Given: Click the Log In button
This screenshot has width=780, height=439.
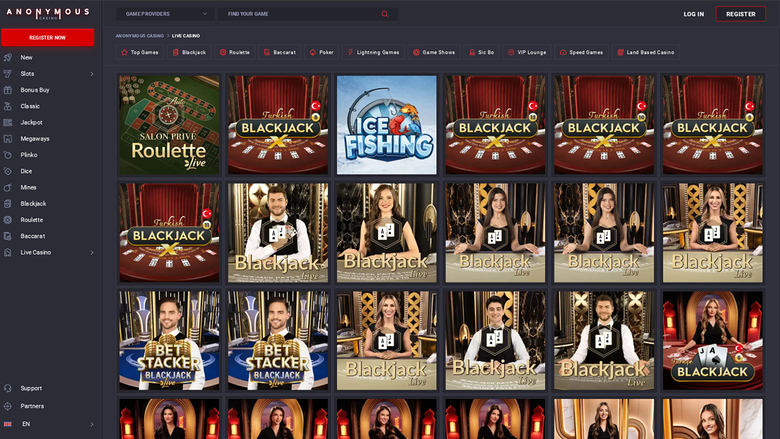Looking at the screenshot, I should coord(693,14).
